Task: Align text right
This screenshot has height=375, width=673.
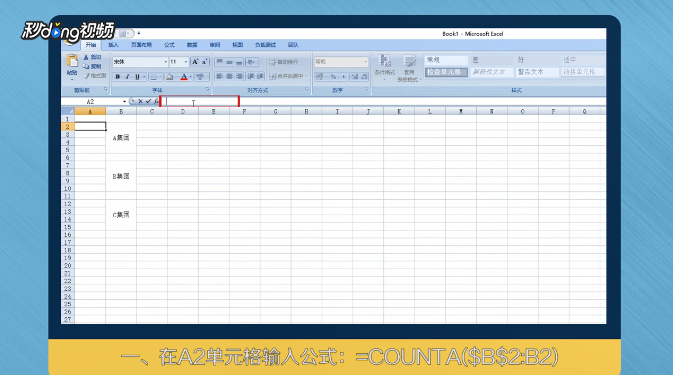Action: pyautogui.click(x=239, y=76)
